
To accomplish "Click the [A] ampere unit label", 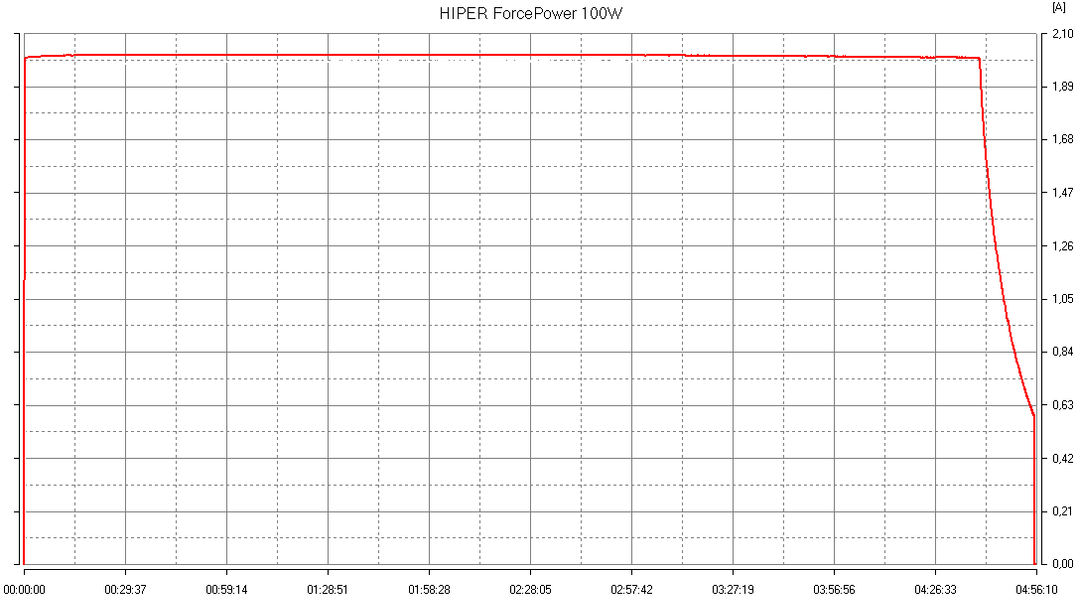I will (x=1058, y=8).
